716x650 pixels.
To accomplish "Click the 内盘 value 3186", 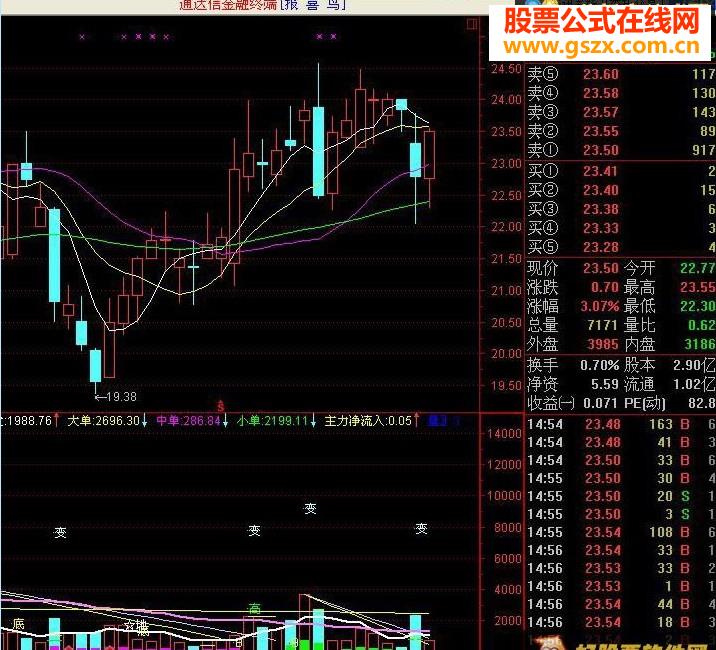I will (700, 344).
